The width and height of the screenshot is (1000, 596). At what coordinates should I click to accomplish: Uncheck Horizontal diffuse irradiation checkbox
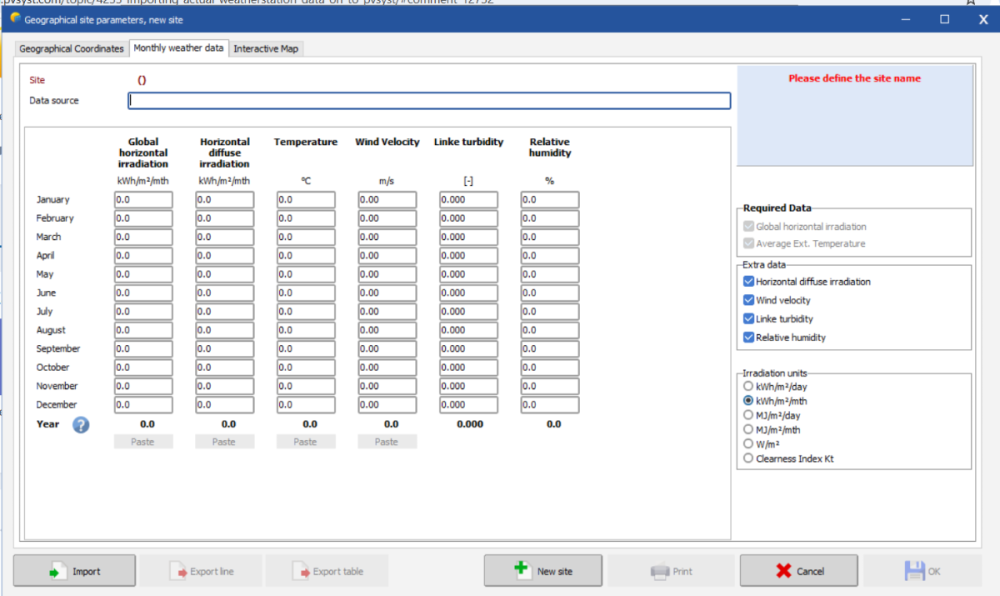749,282
